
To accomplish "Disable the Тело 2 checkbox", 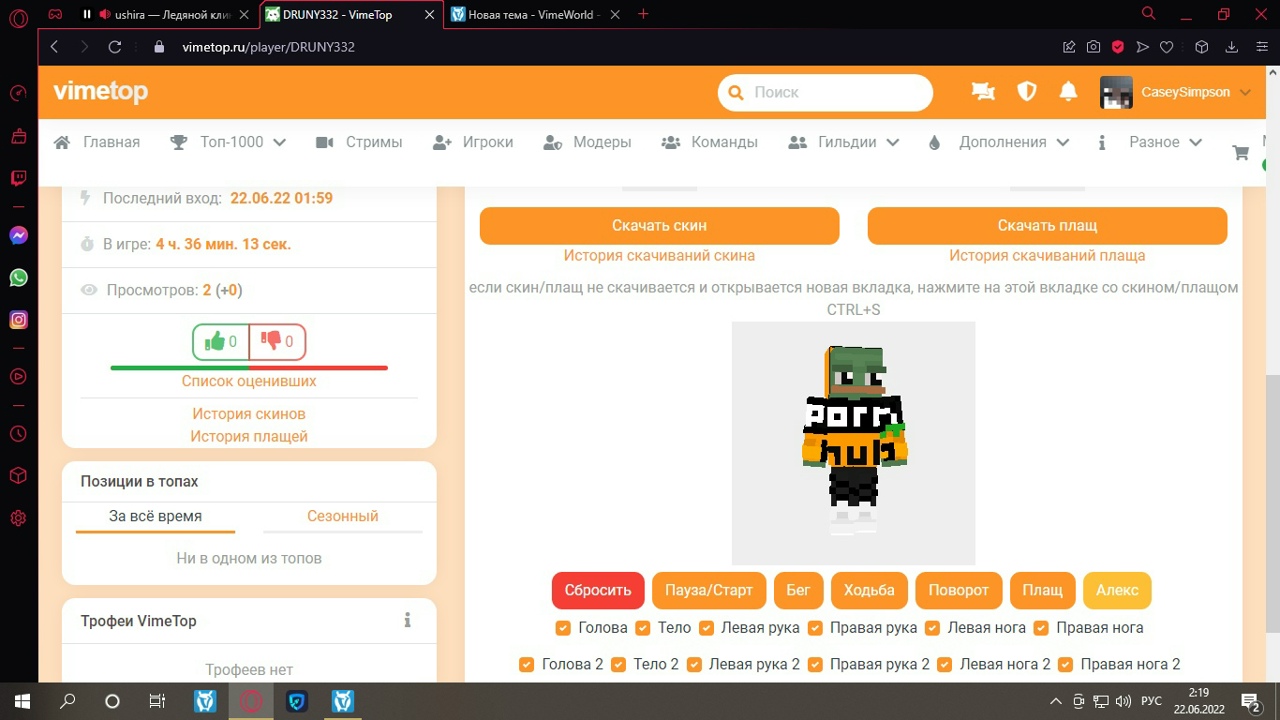I will tap(618, 664).
